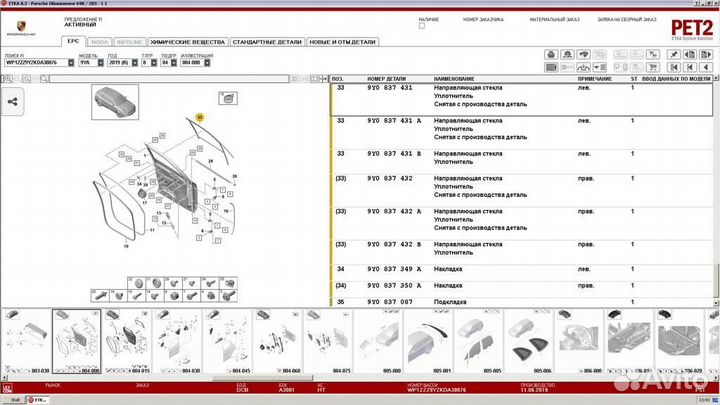Open the Стандартные детали tab

tap(265, 42)
